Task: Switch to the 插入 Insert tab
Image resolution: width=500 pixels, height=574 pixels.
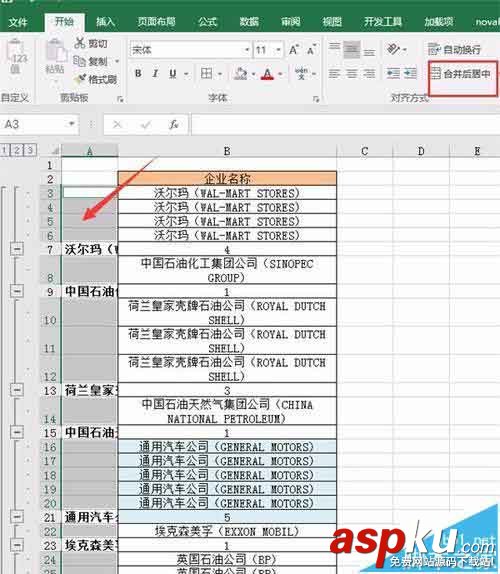Action: (105, 22)
